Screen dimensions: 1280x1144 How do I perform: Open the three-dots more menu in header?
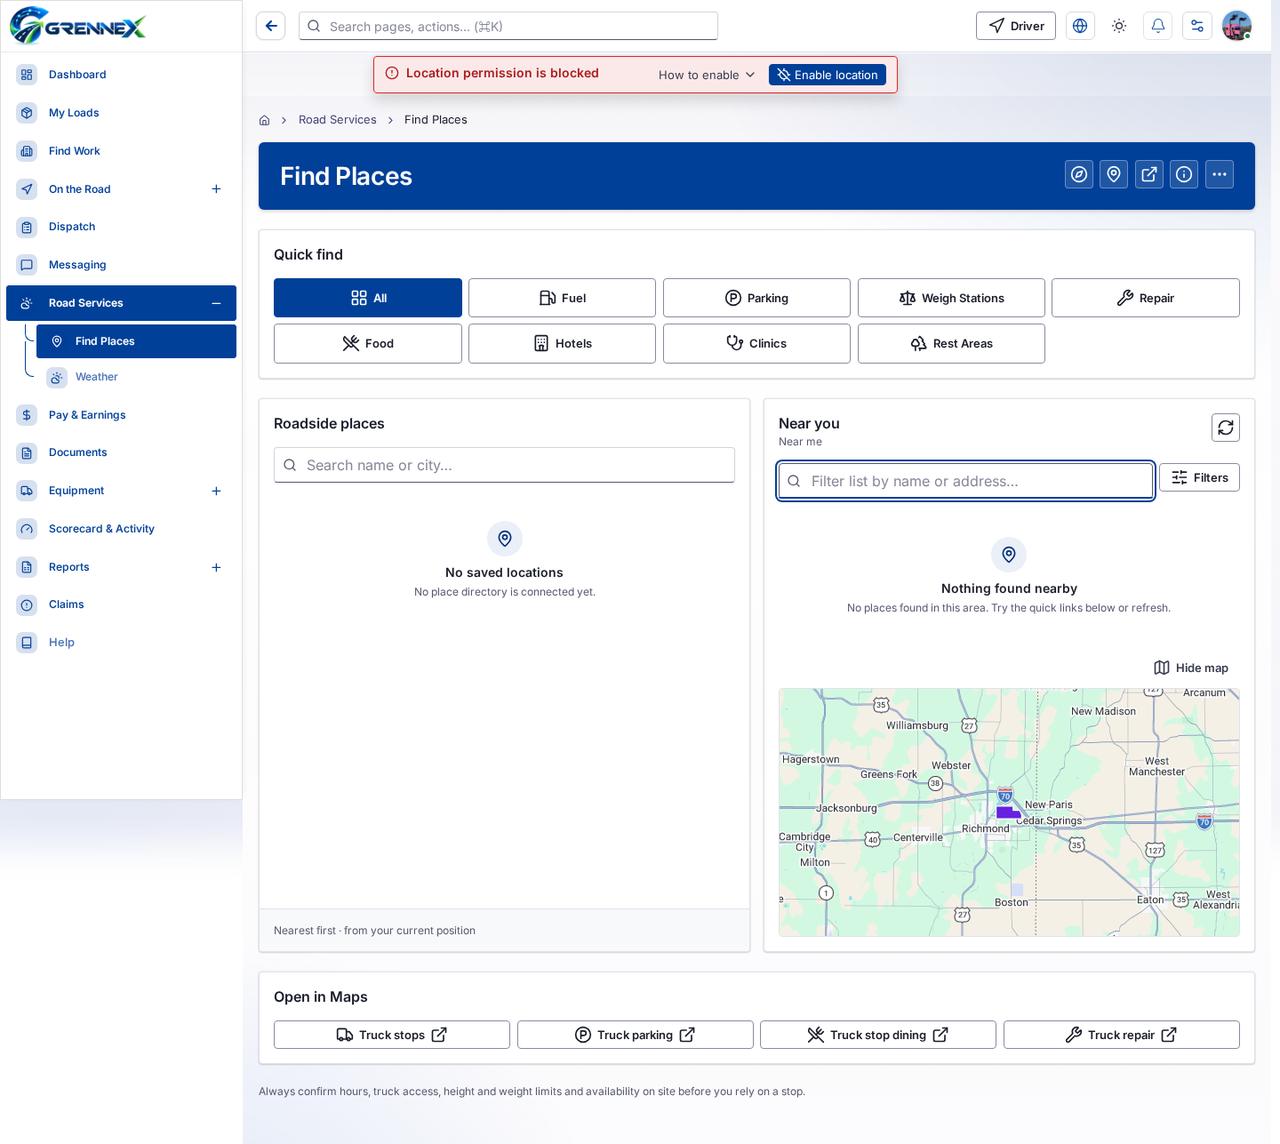(1219, 175)
